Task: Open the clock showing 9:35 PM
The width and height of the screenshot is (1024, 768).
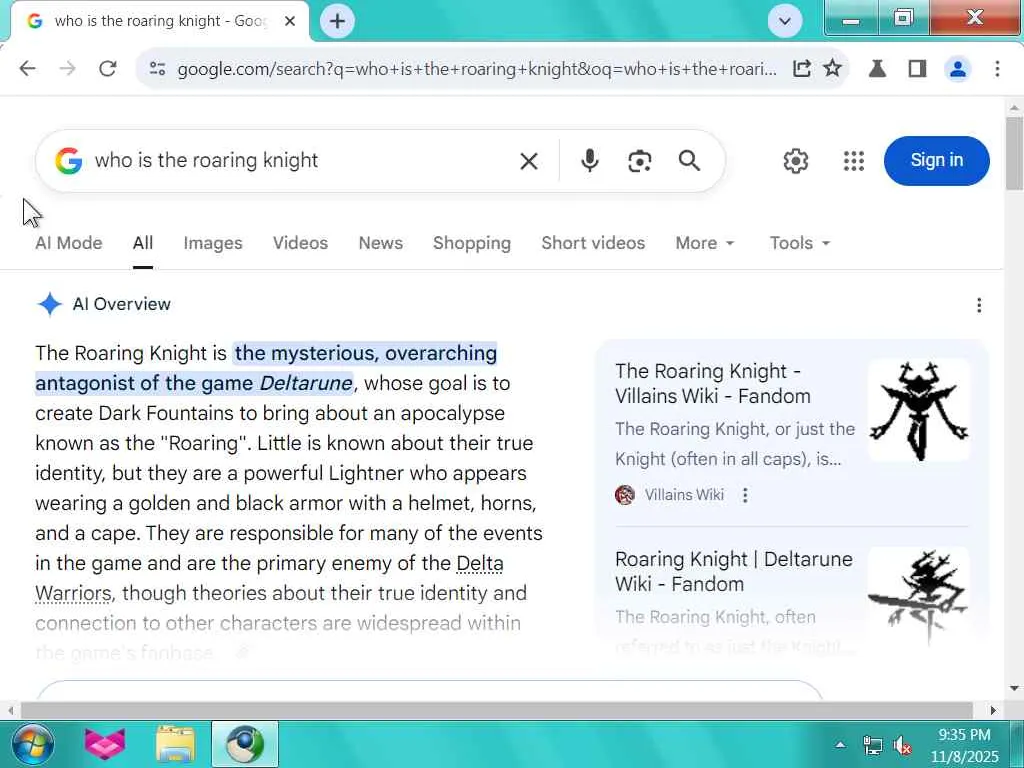Action: click(x=965, y=745)
